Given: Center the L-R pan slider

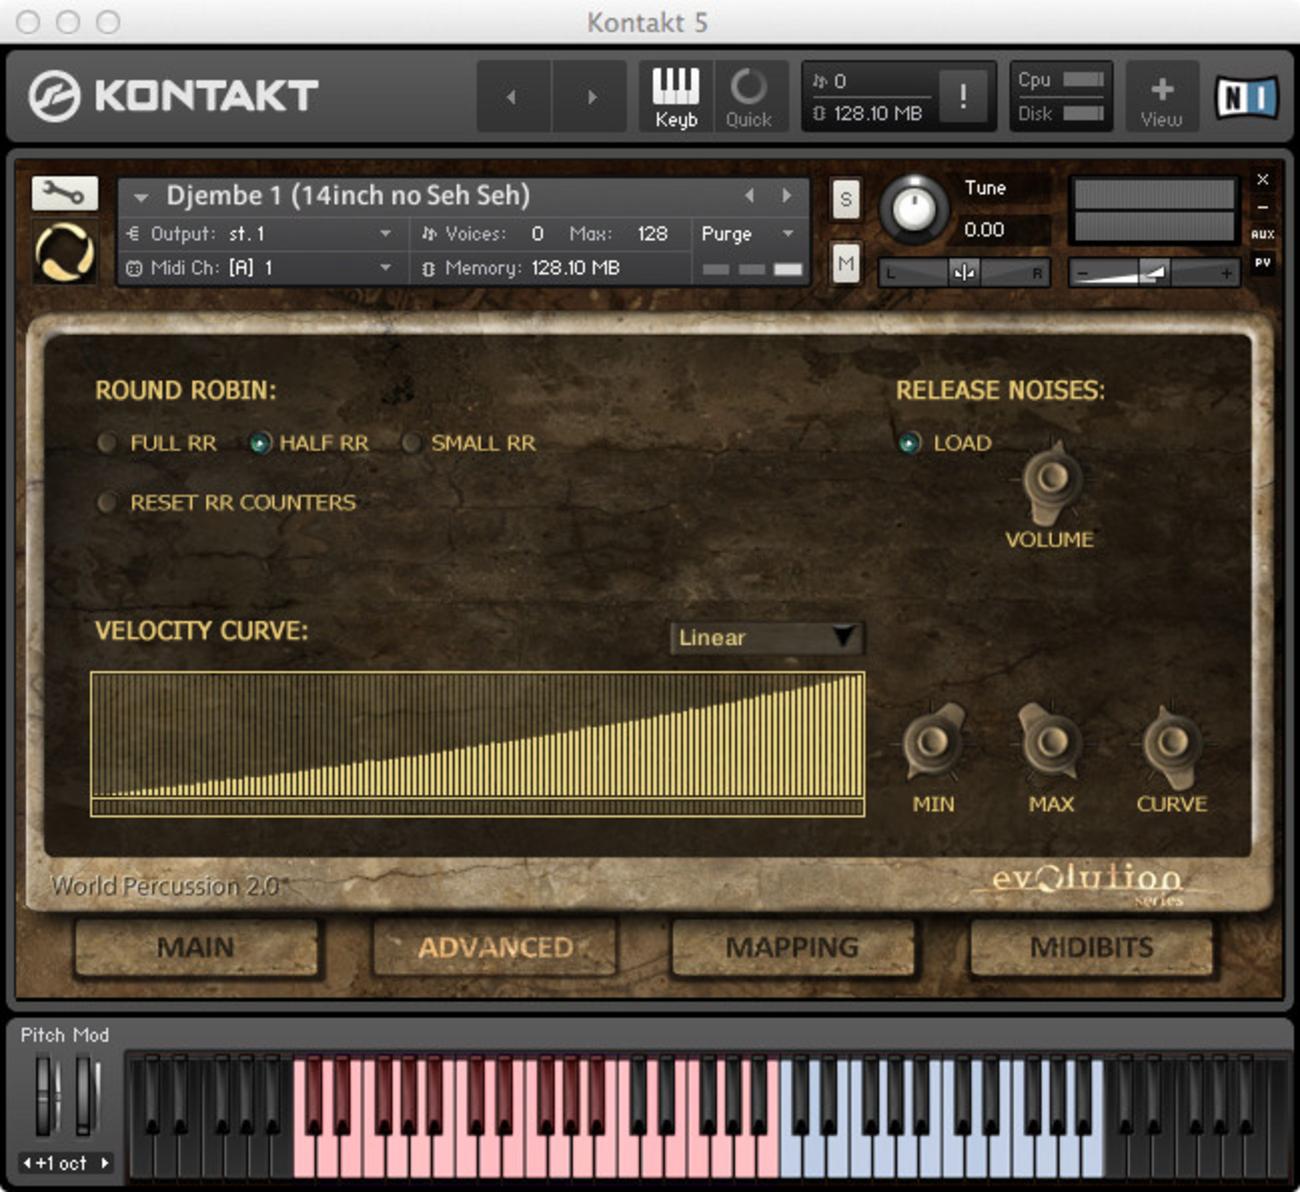Looking at the screenshot, I should (962, 271).
